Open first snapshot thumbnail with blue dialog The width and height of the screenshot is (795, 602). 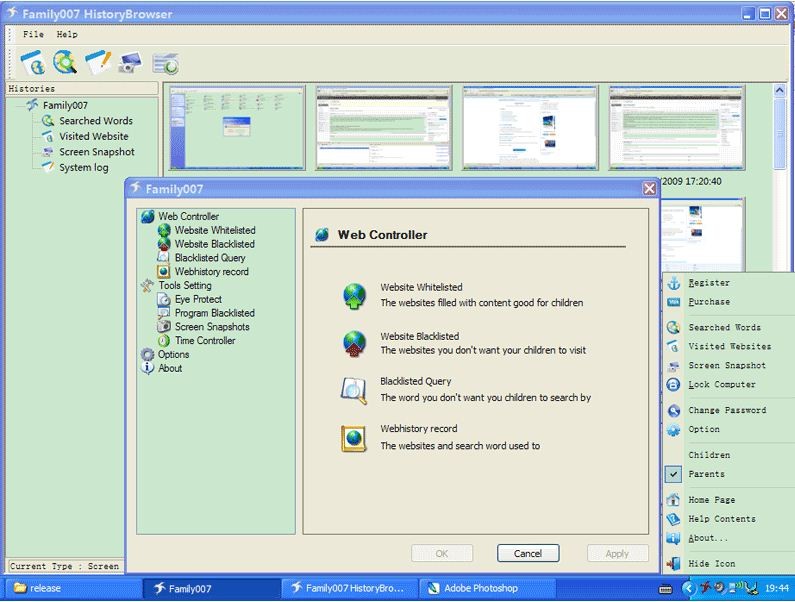point(237,127)
